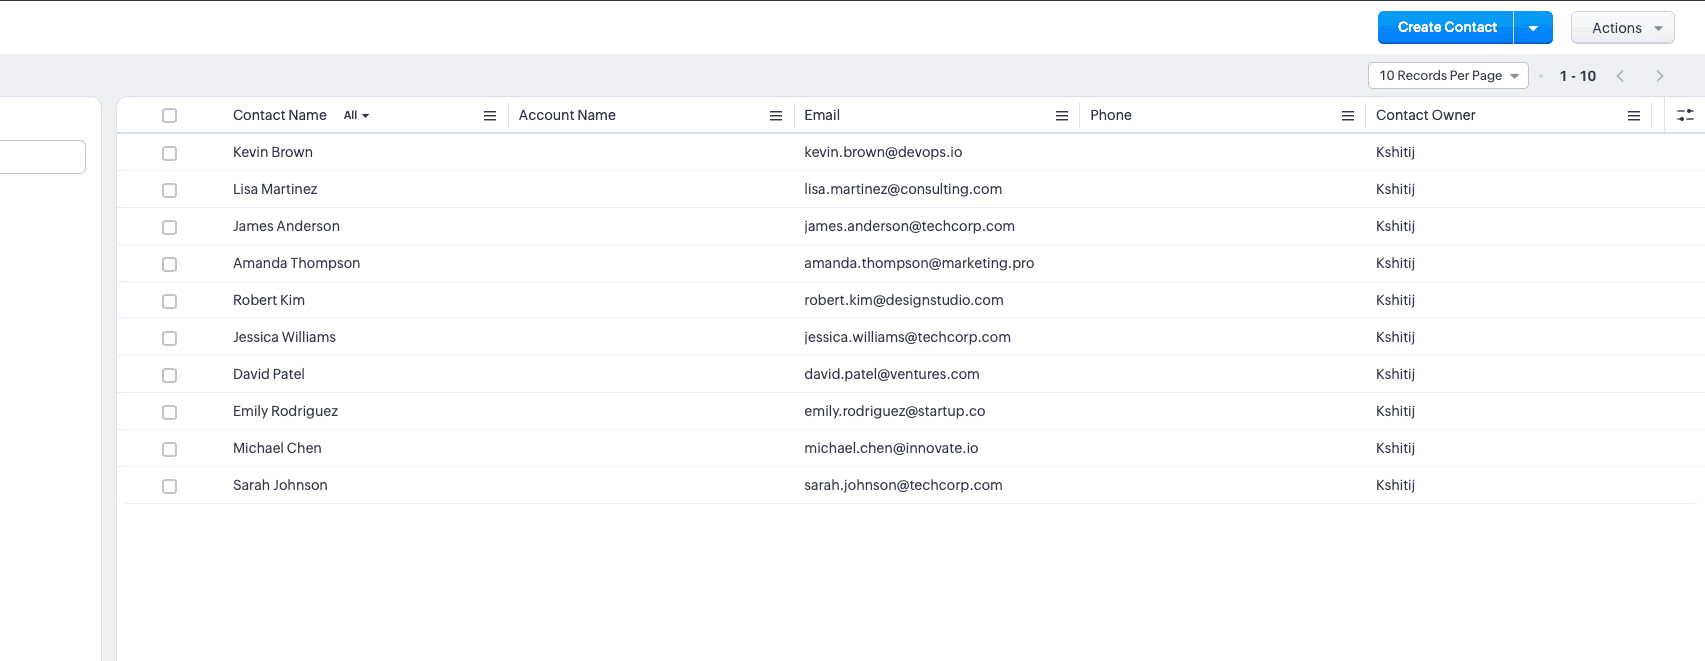Open manage columns settings icon

[x=1685, y=116]
